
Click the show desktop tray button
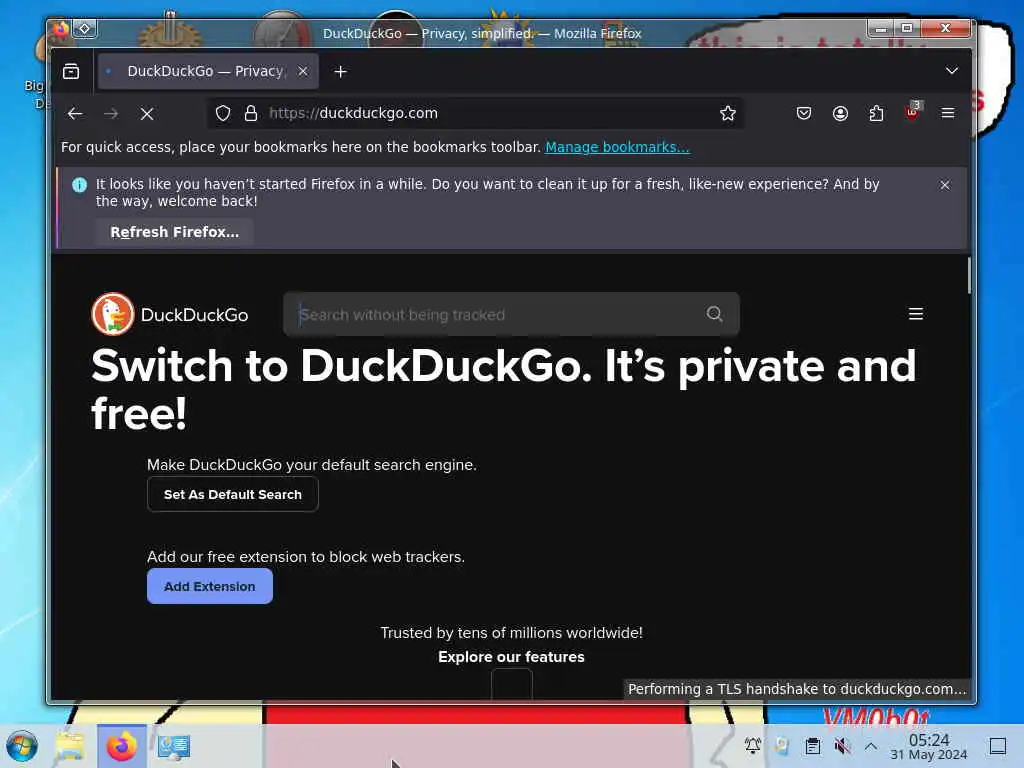pyautogui.click(x=997, y=745)
